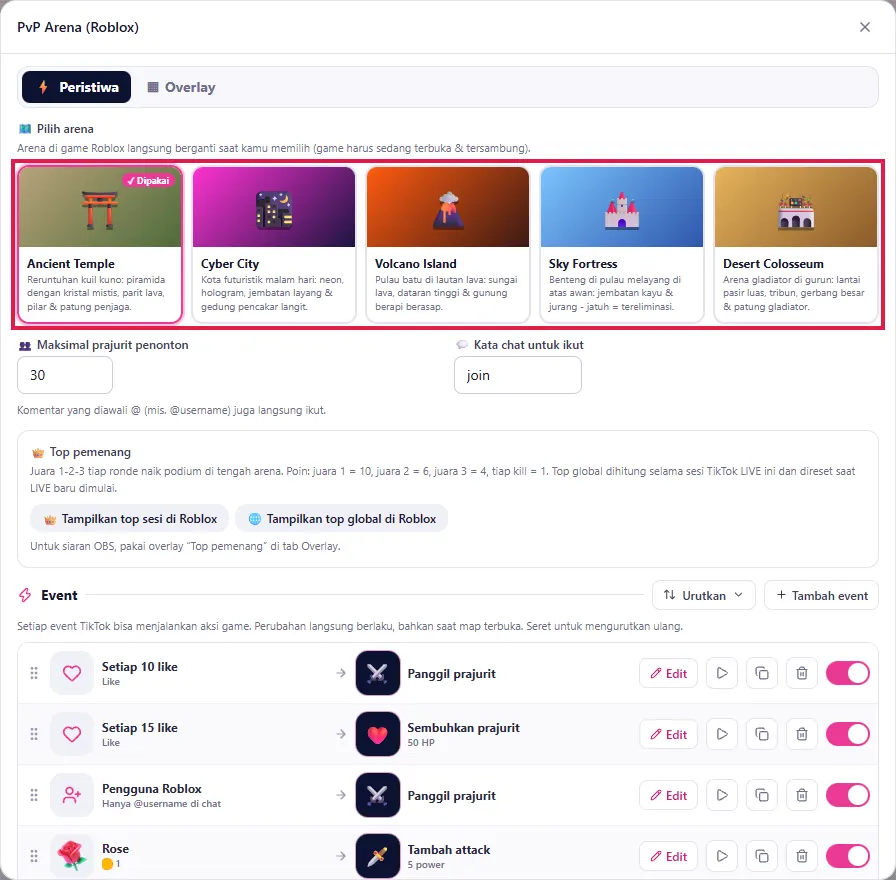This screenshot has height=880, width=896.
Task: Test-run the 'Setiap 10 like' event
Action: 722,673
